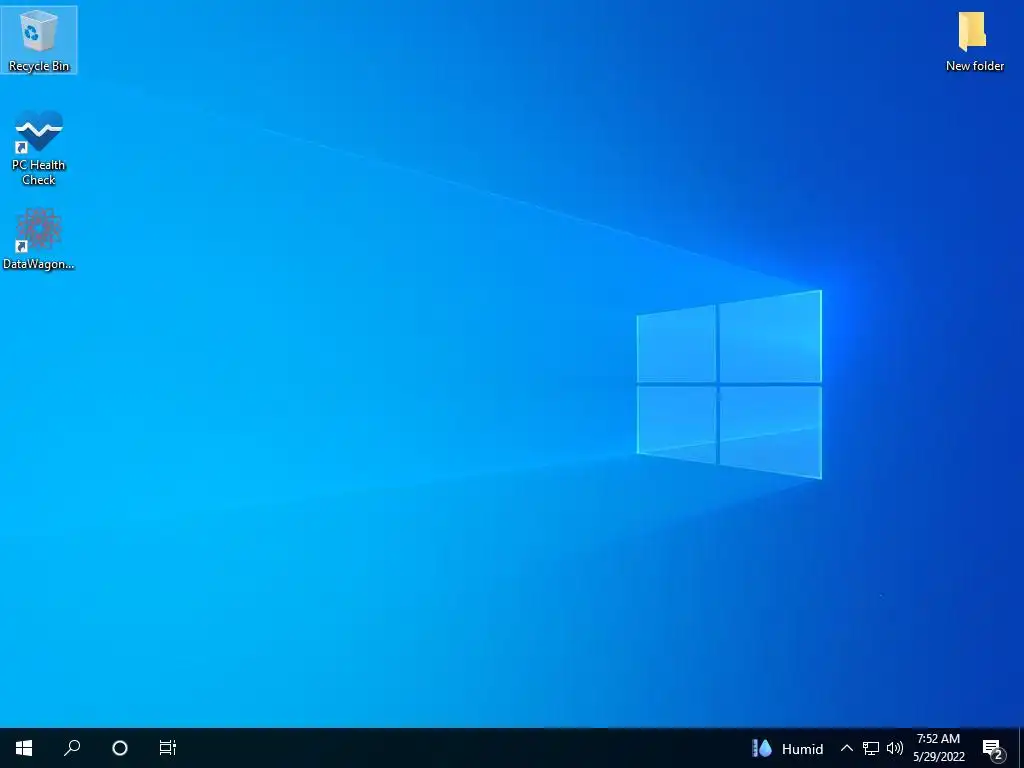
Task: Open taskbar Search magnifier
Action: coord(72,748)
